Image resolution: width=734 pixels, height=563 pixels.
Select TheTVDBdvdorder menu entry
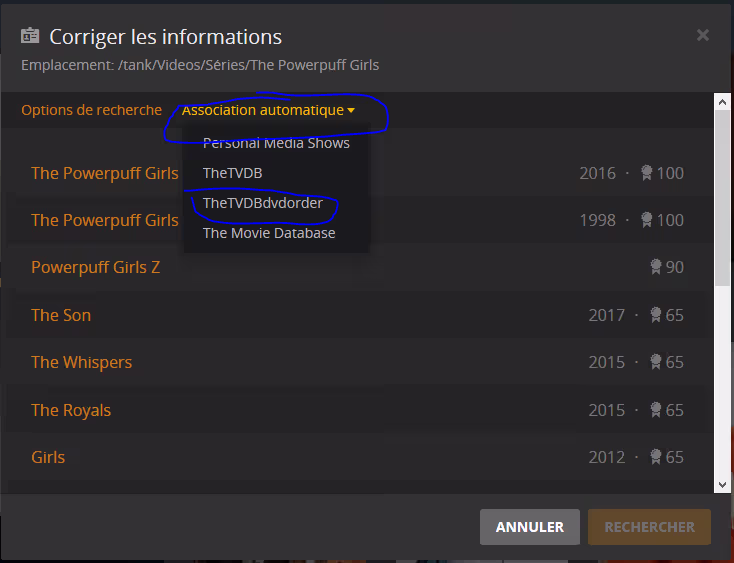pyautogui.click(x=263, y=203)
